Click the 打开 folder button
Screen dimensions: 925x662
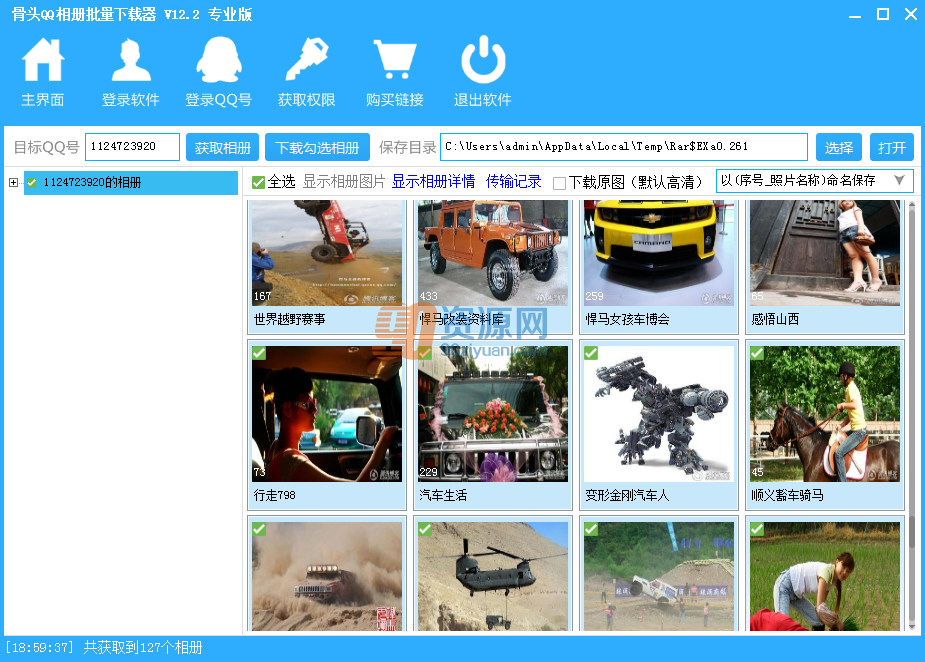[891, 148]
